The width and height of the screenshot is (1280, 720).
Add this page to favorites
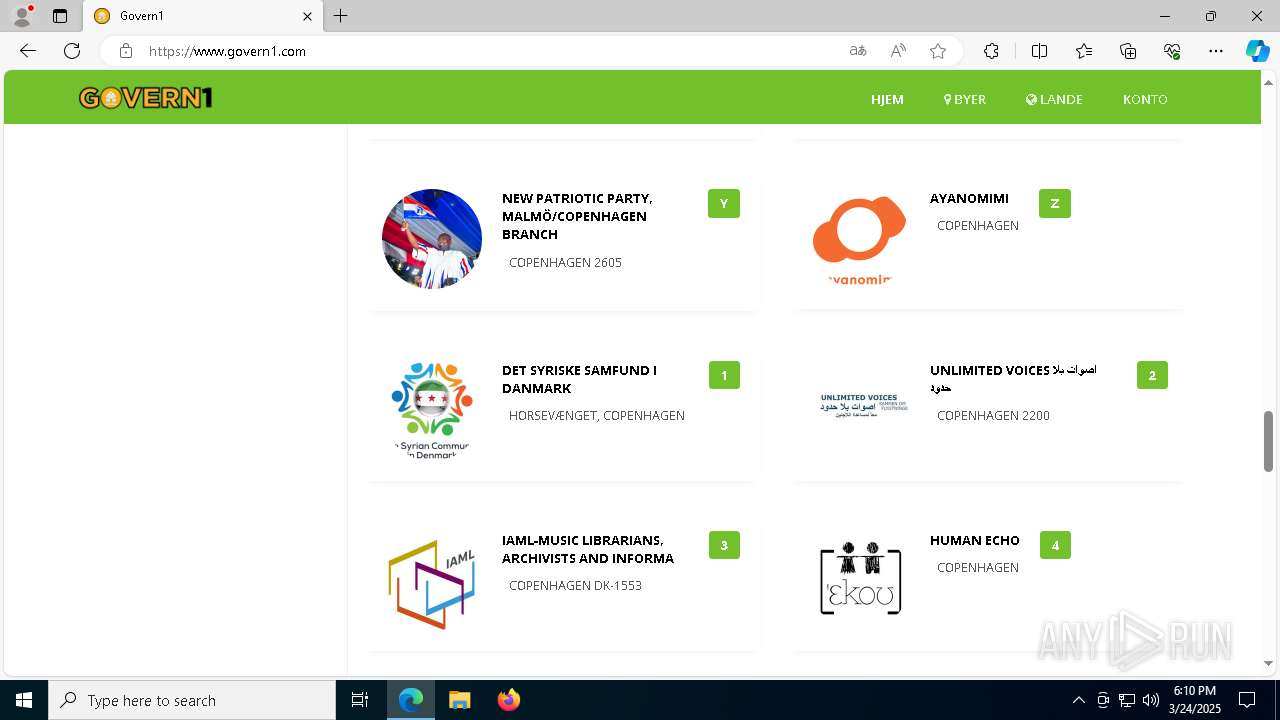tap(938, 51)
